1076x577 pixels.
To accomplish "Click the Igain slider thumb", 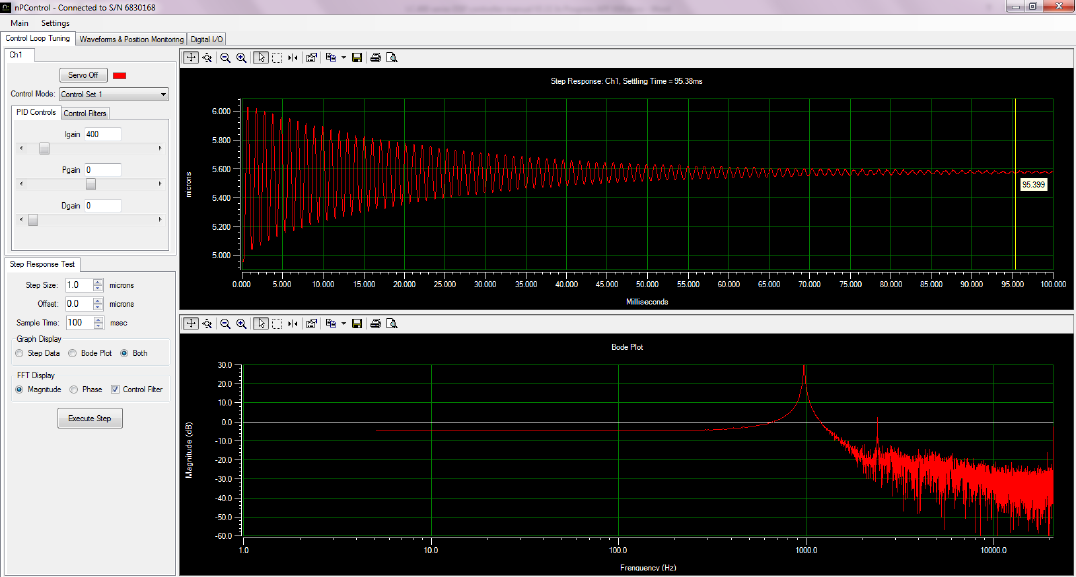I will pos(44,148).
